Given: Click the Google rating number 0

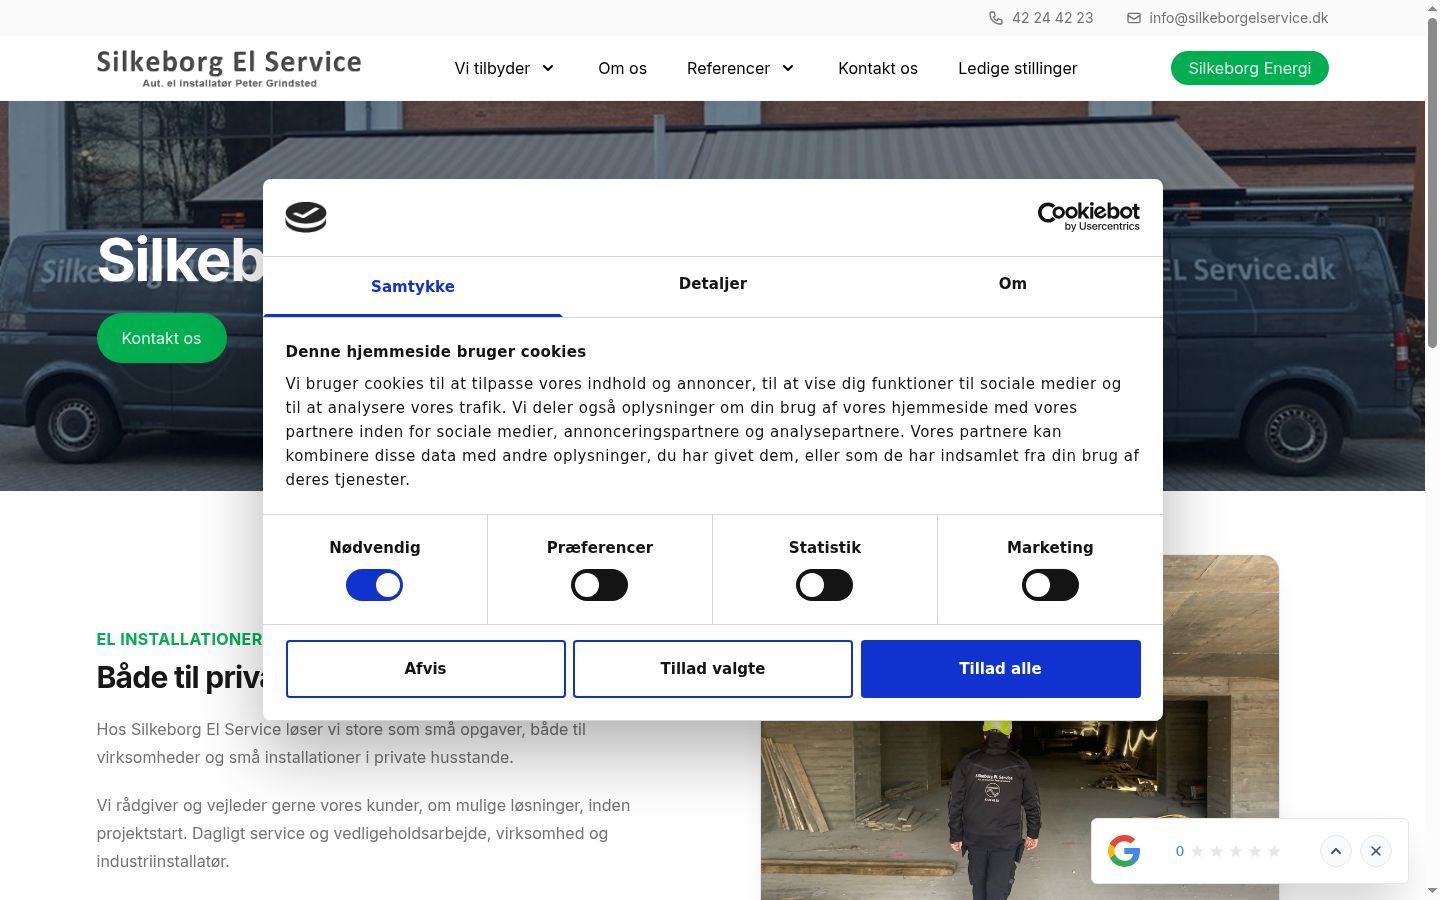Looking at the screenshot, I should (1180, 851).
